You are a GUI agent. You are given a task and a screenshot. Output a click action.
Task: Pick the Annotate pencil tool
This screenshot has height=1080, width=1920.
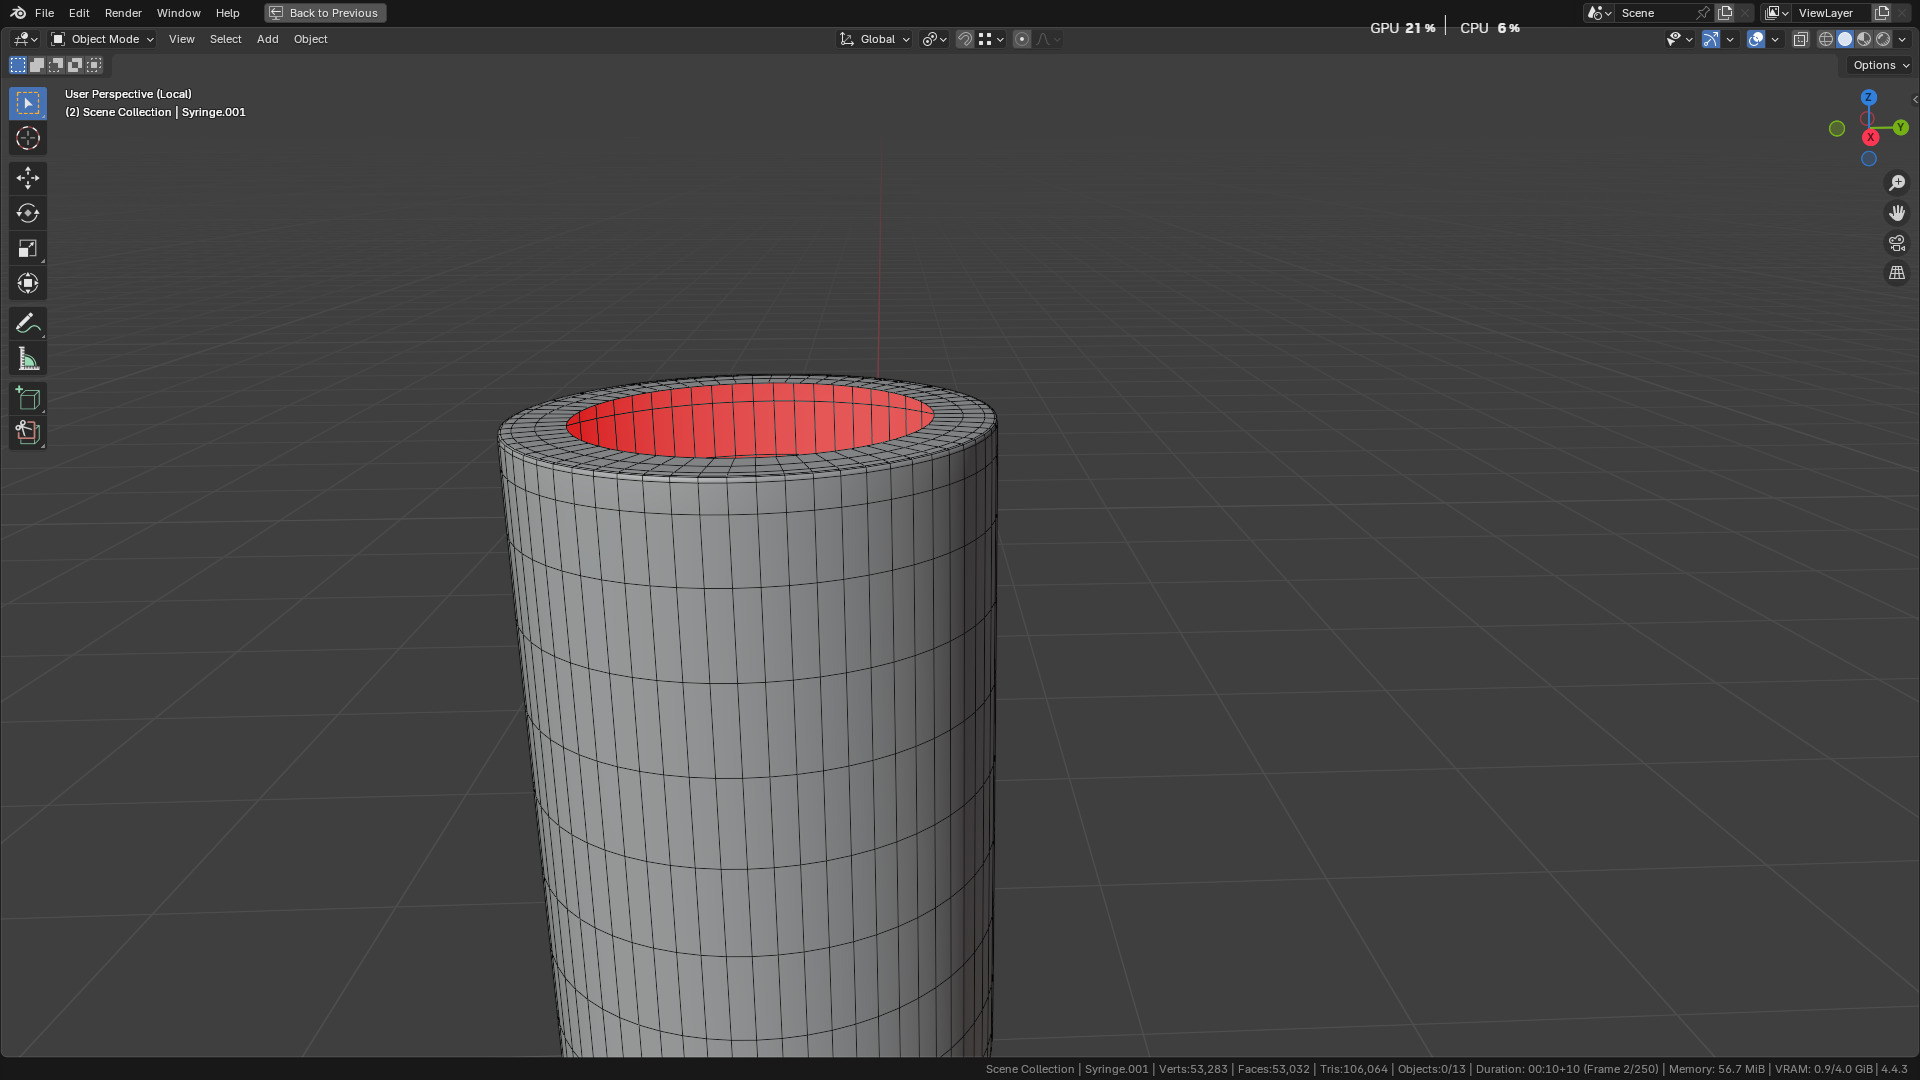(x=28, y=323)
